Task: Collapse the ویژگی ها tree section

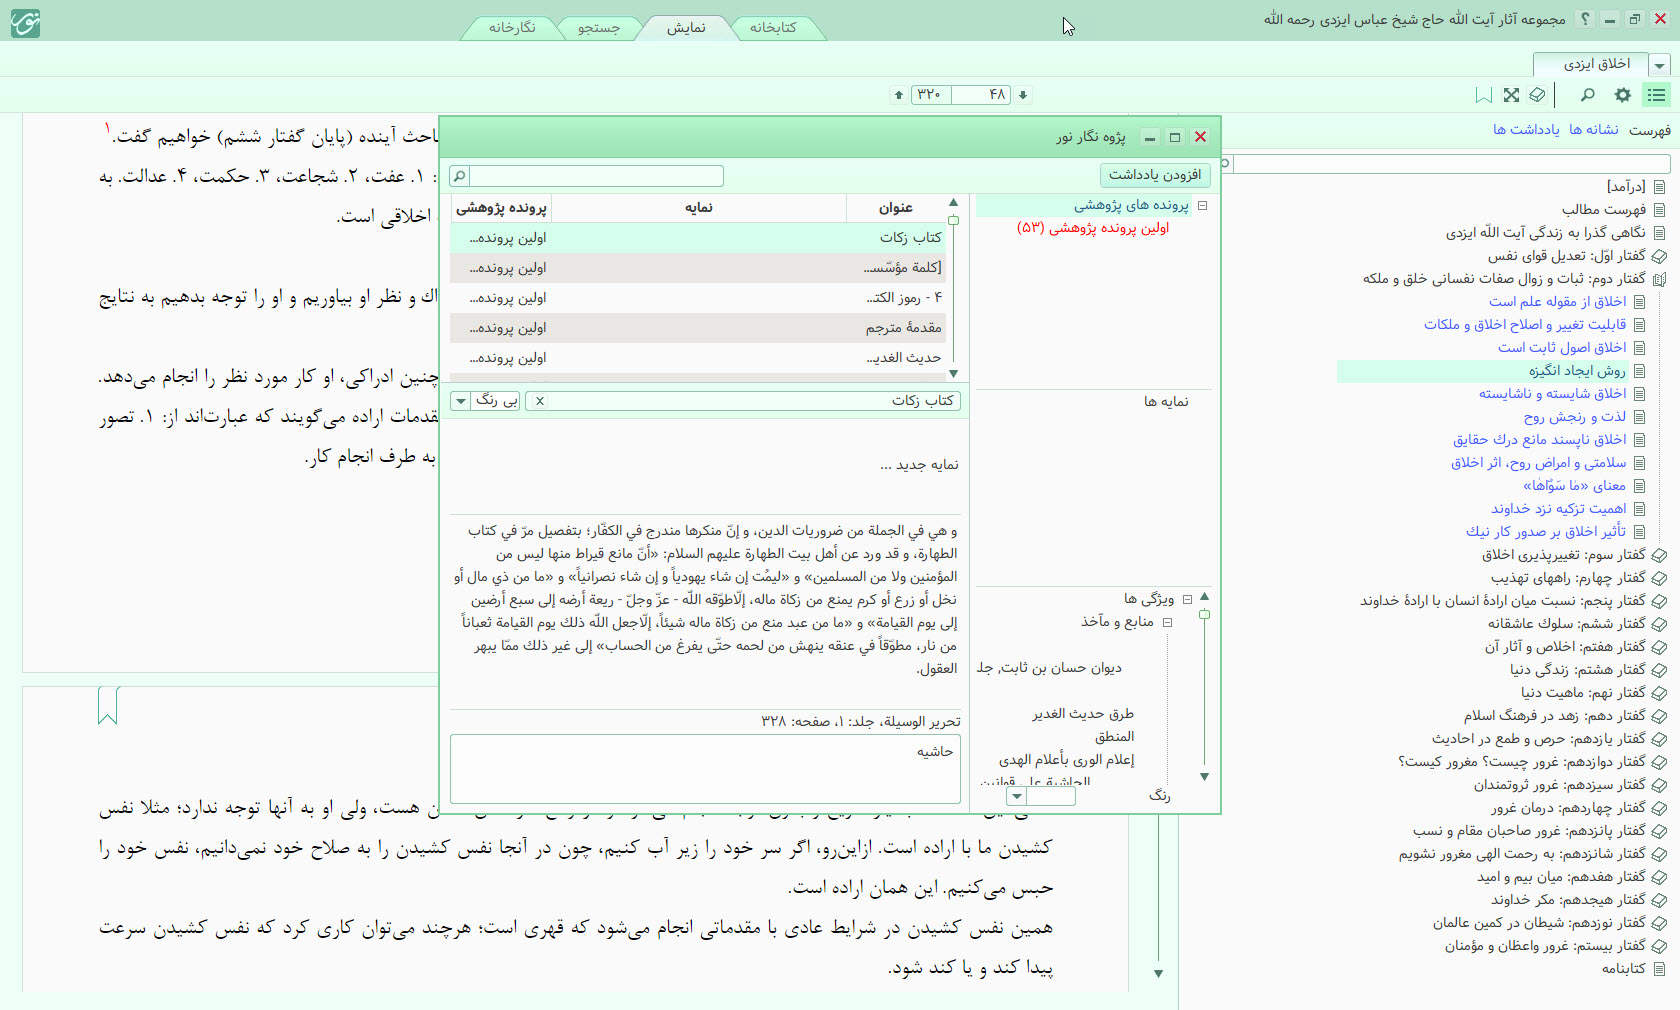Action: point(1187,599)
